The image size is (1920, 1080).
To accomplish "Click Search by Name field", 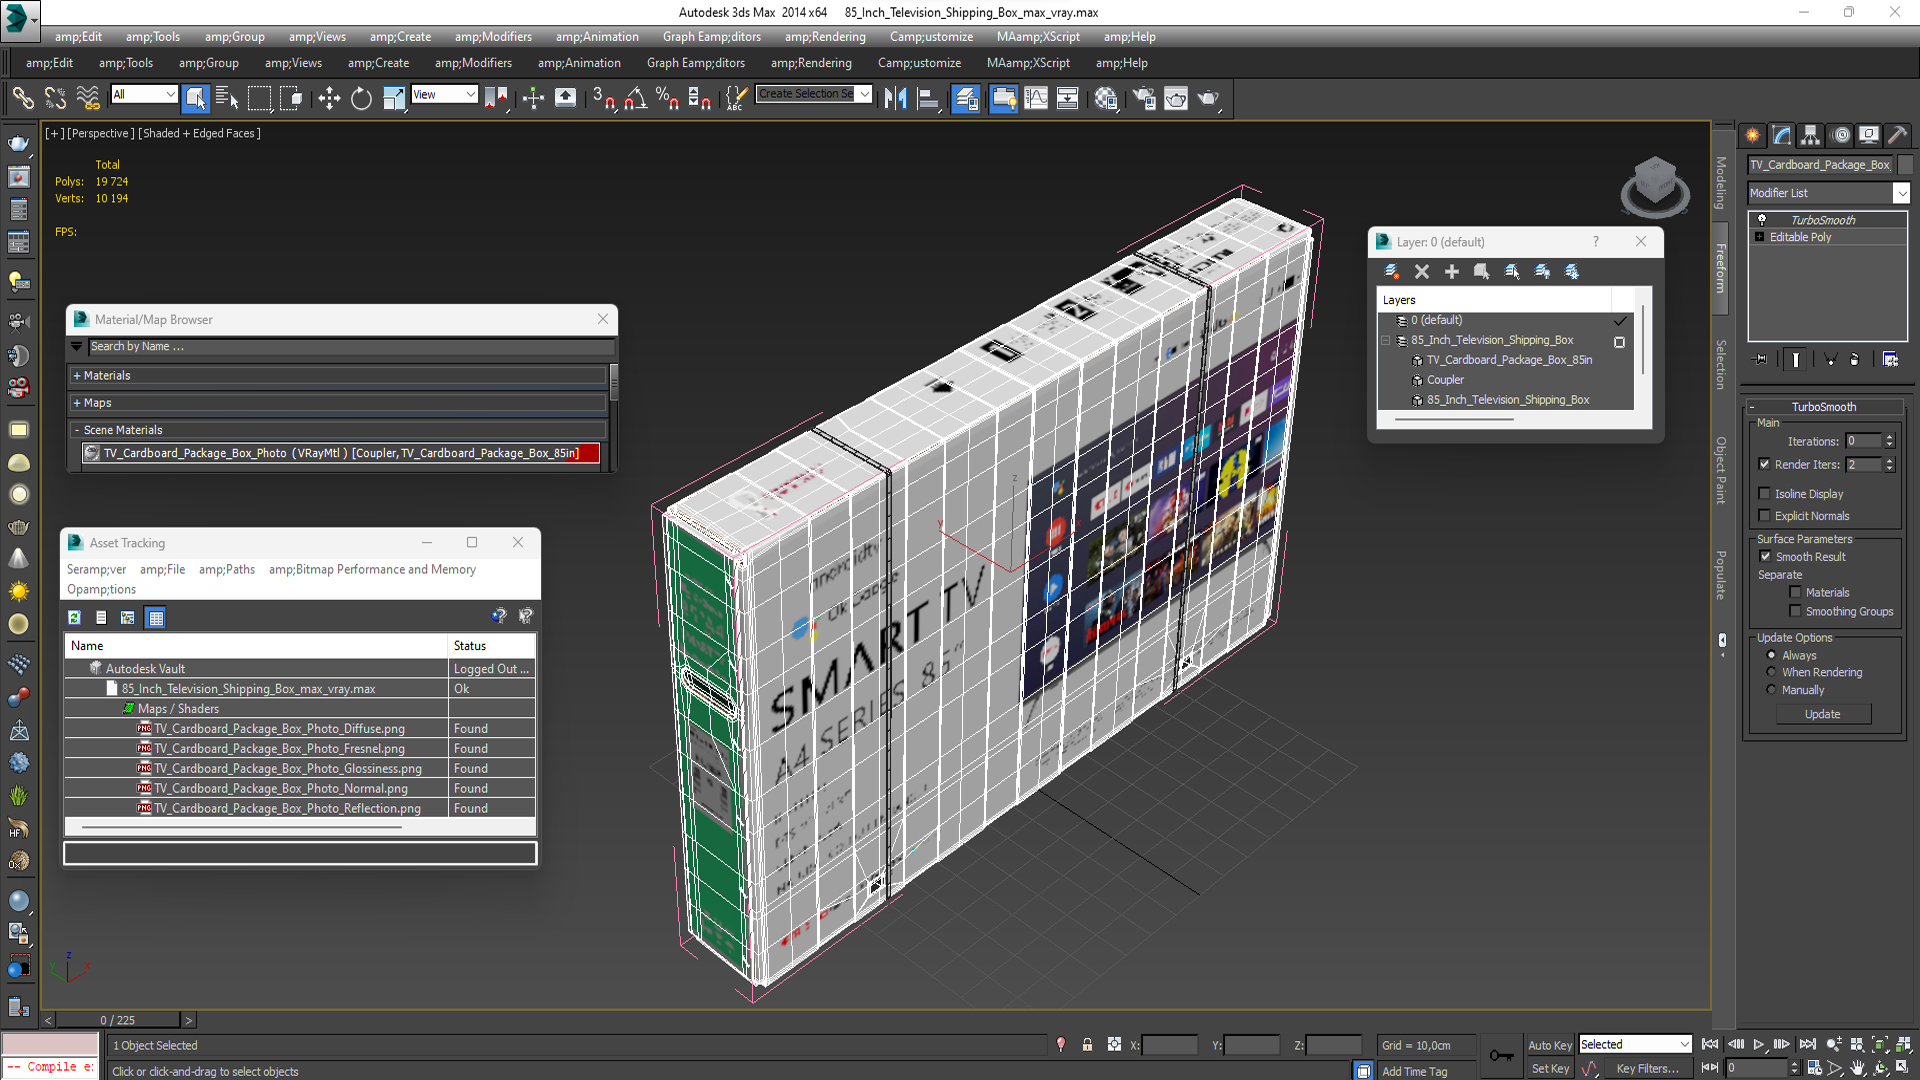I will 351,347.
